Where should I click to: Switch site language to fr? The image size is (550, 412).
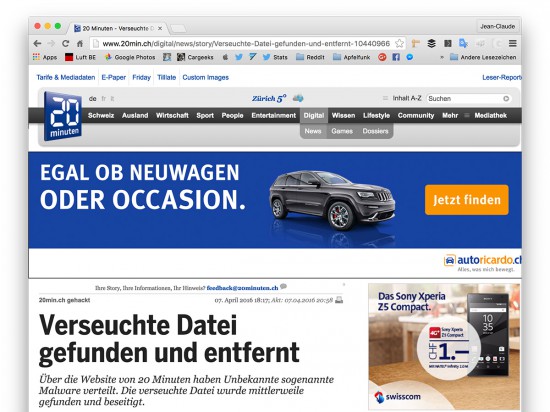tap(104, 99)
